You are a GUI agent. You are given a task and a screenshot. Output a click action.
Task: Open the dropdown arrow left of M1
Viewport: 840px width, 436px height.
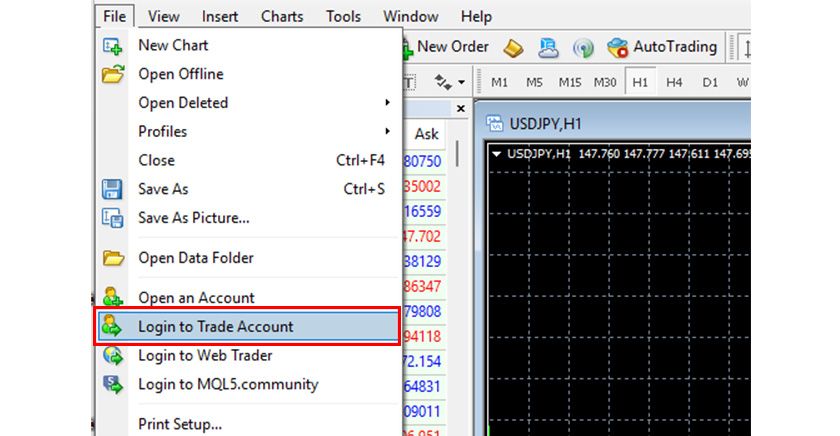[461, 82]
